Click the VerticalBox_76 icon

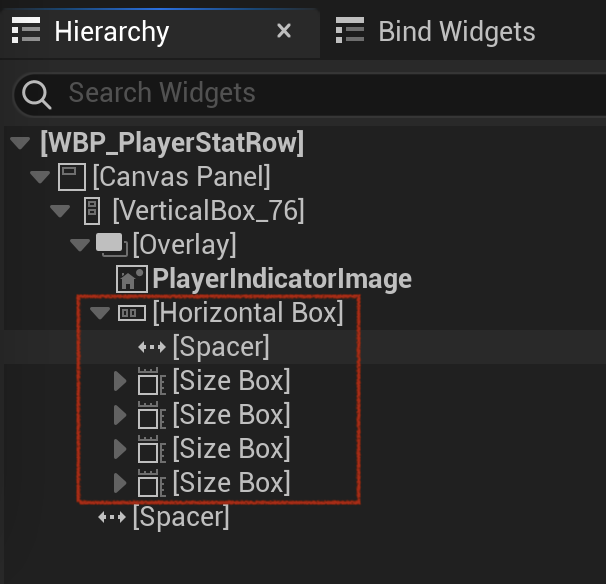(92, 211)
